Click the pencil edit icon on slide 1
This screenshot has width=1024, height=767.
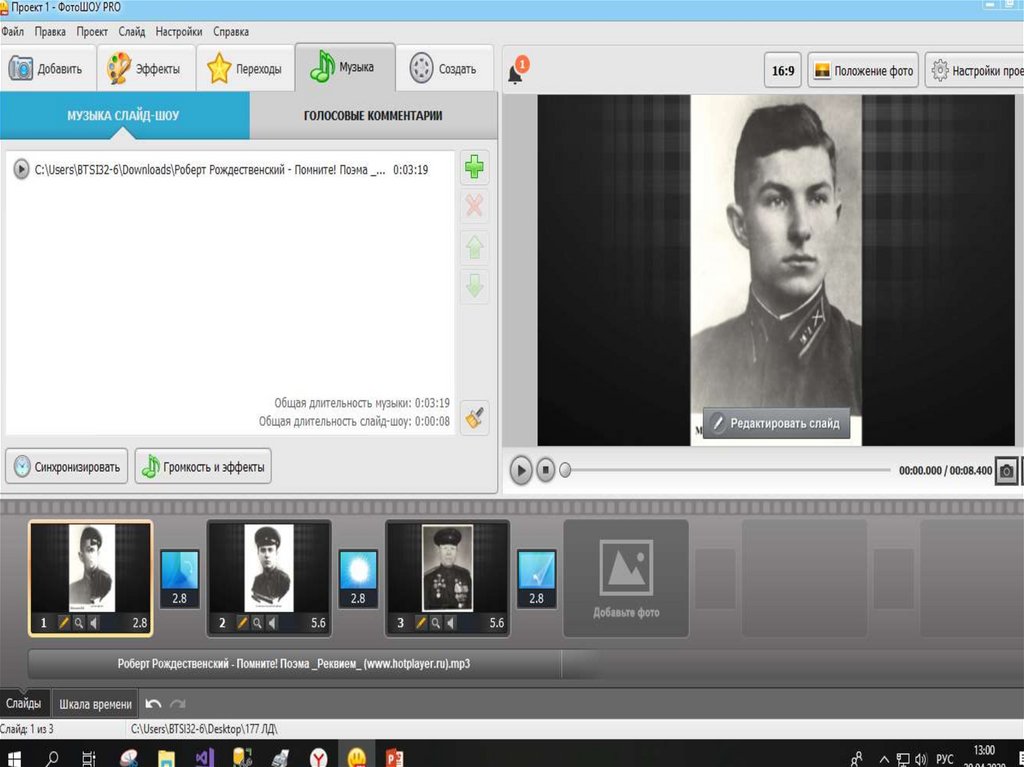pyautogui.click(x=63, y=623)
